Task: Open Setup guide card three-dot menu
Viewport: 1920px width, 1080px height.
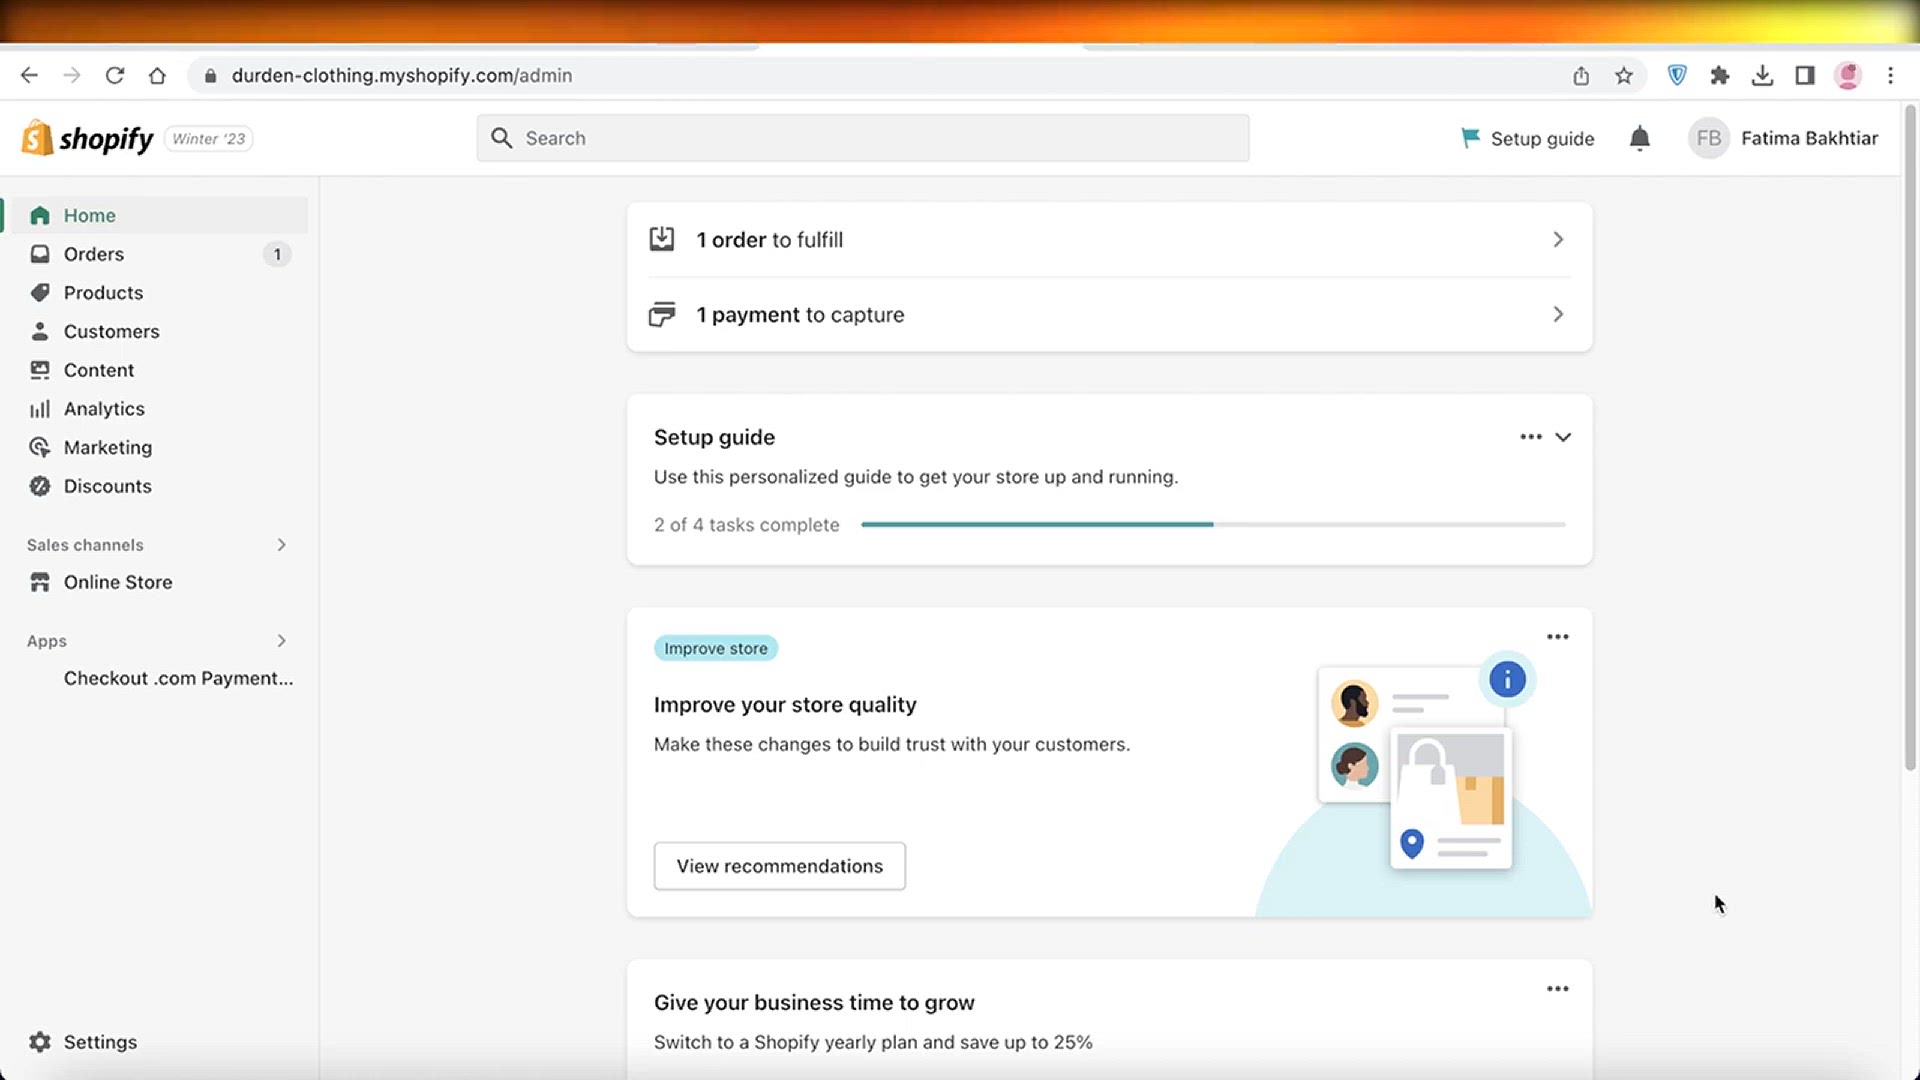Action: click(1531, 437)
